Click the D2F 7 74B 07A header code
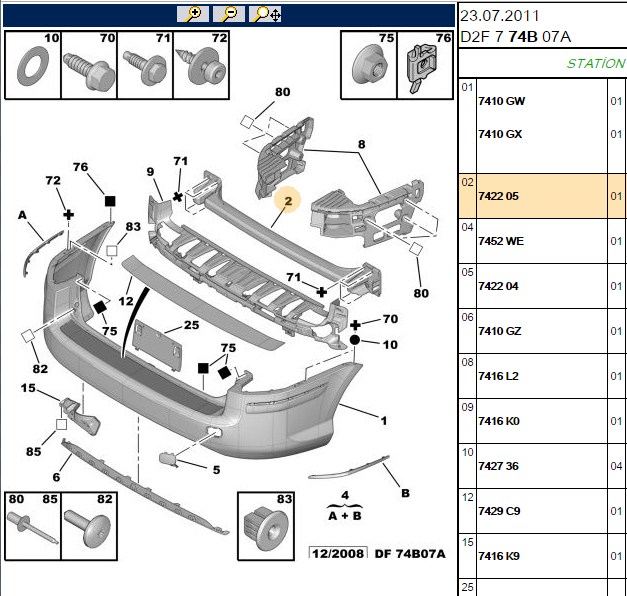The image size is (627, 596). 516,37
